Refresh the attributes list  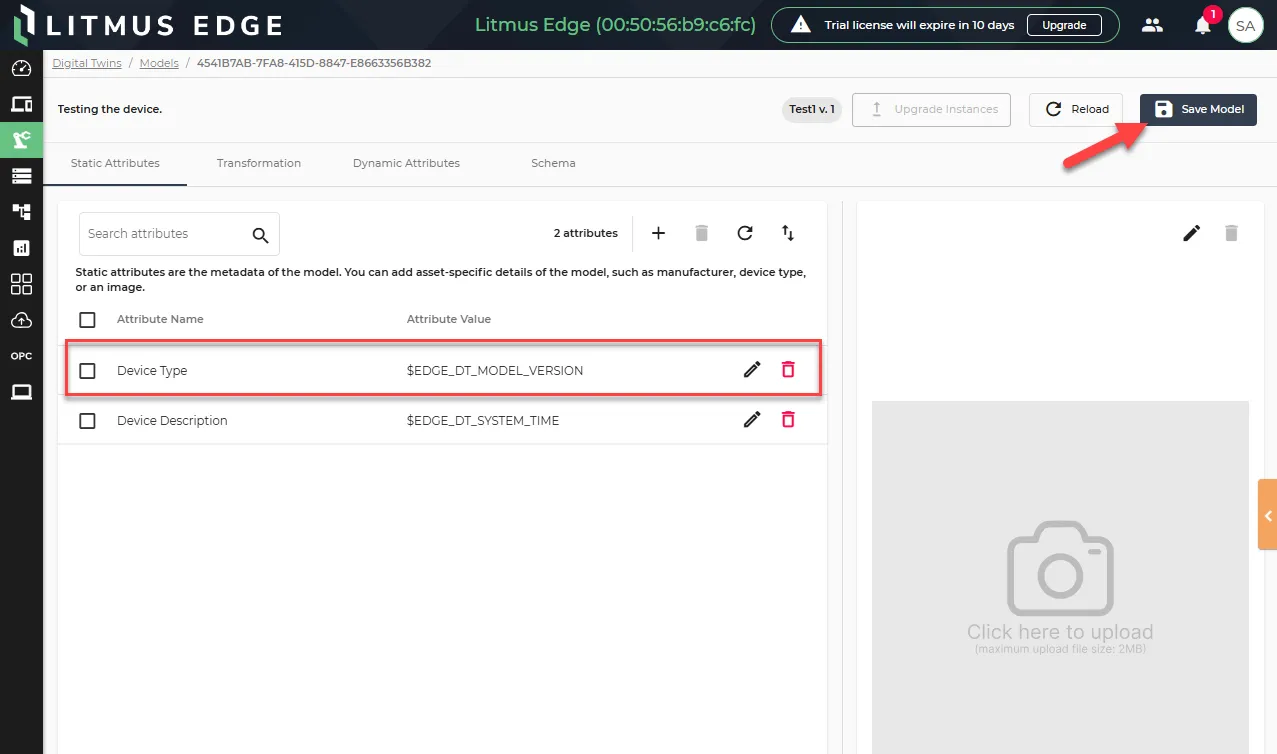pos(745,233)
